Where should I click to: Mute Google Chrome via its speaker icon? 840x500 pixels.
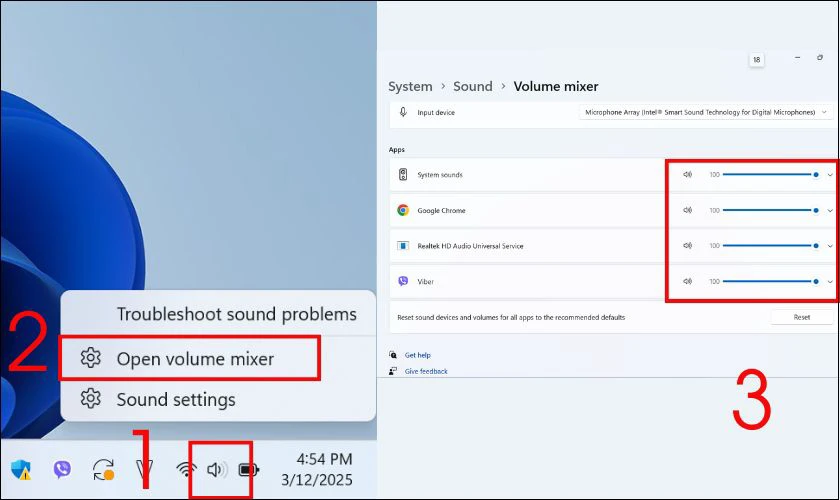click(x=687, y=210)
